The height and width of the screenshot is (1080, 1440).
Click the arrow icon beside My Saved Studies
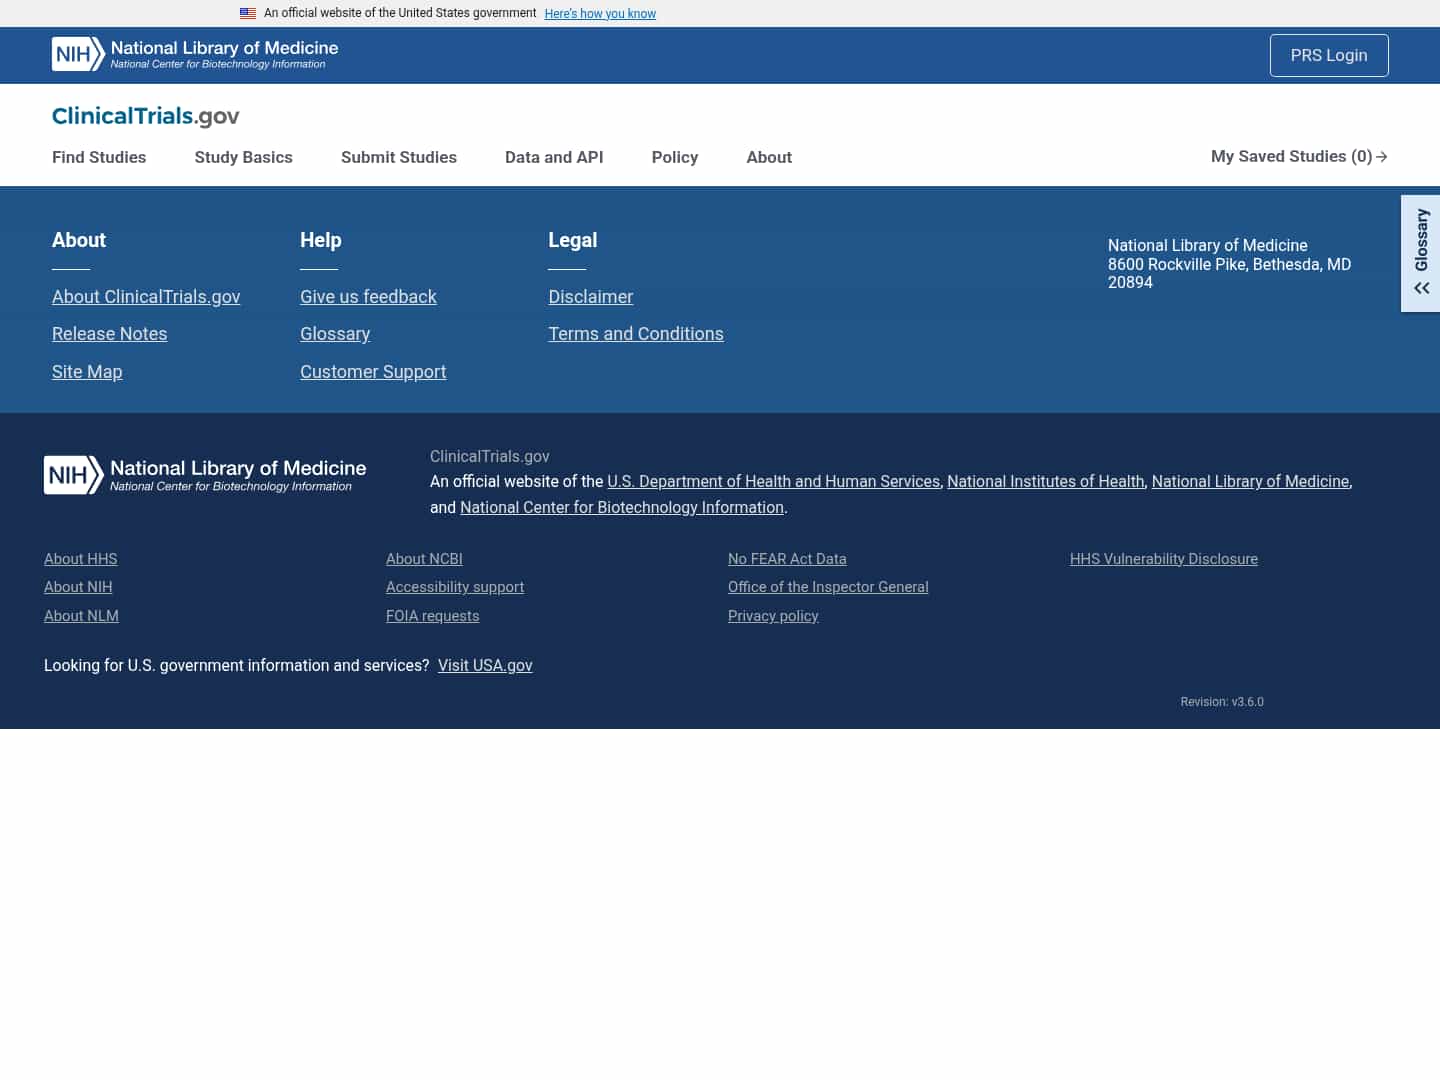coord(1382,157)
